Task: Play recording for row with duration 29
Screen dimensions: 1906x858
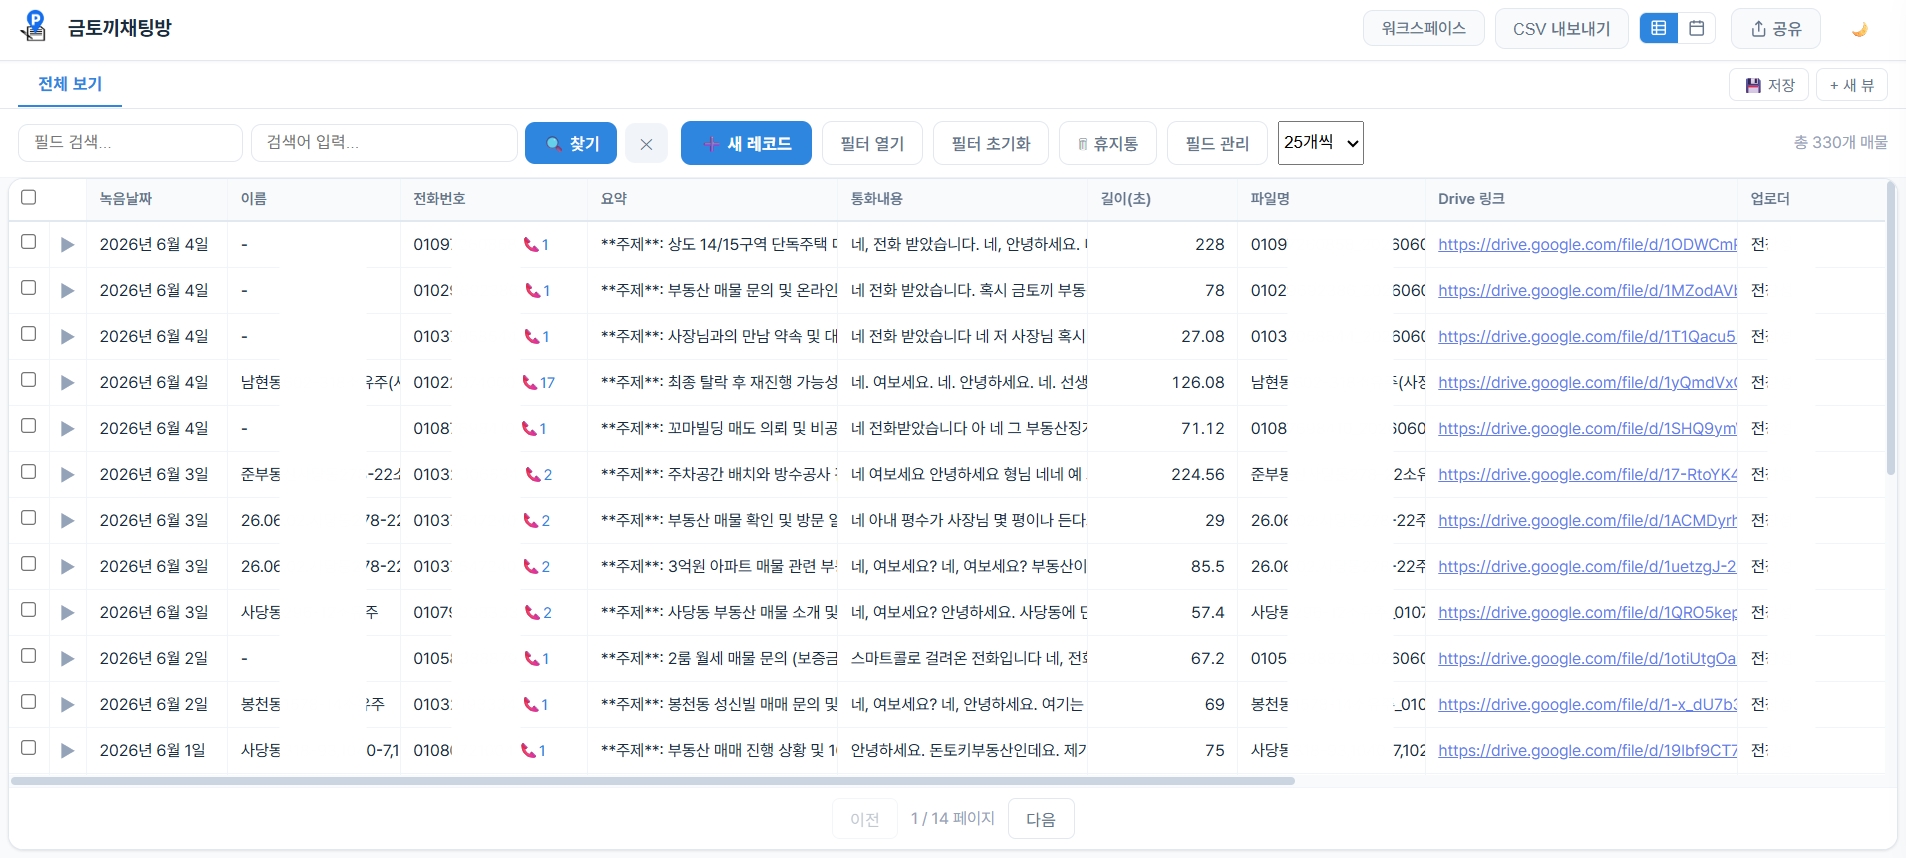Action: coord(67,521)
